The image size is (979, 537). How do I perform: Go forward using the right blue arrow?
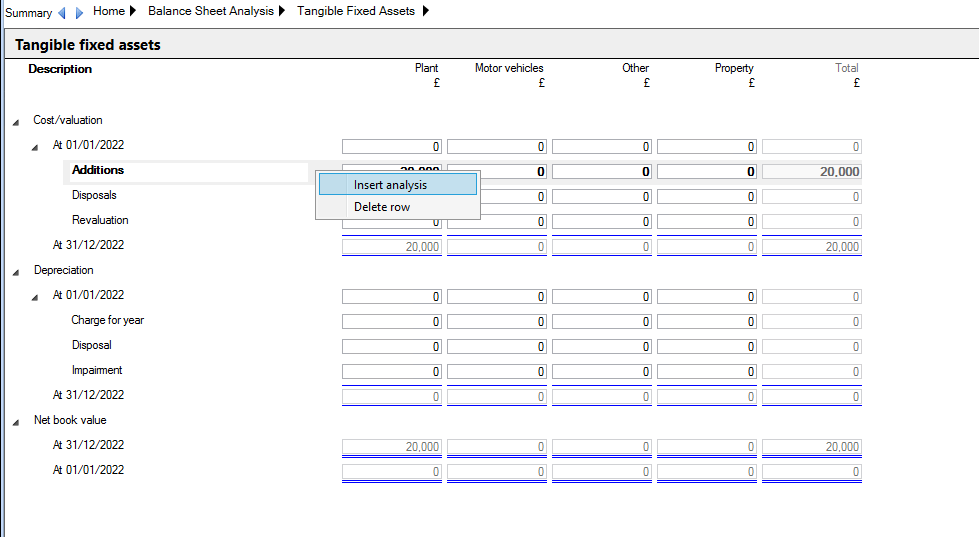click(79, 12)
